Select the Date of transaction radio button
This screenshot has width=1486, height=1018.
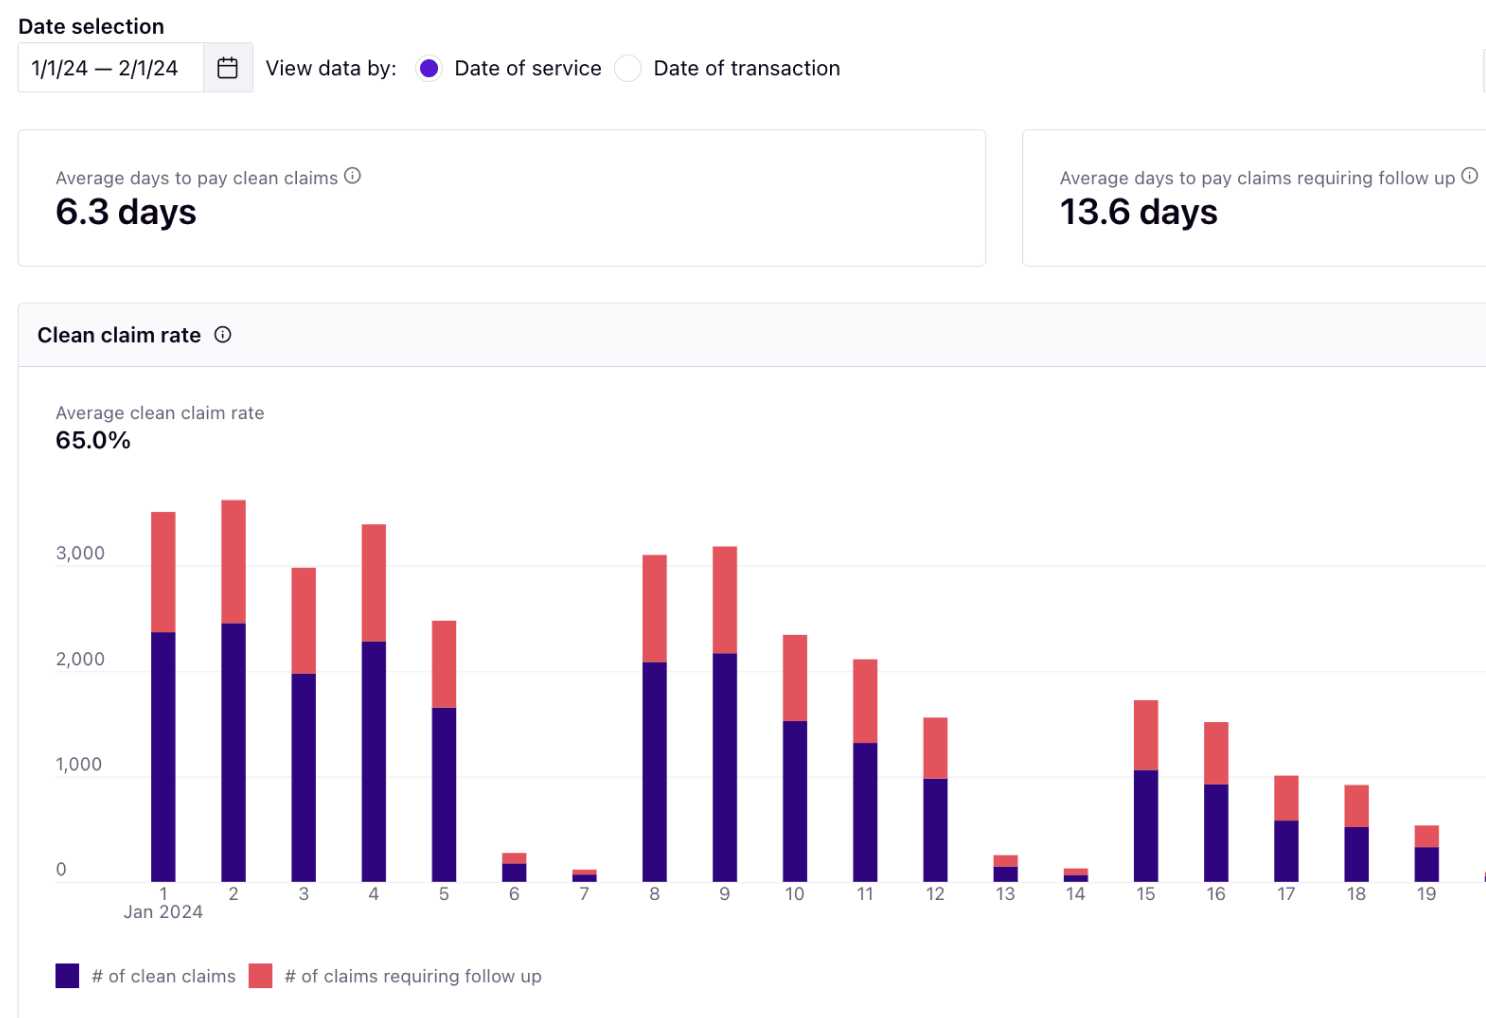pyautogui.click(x=628, y=68)
